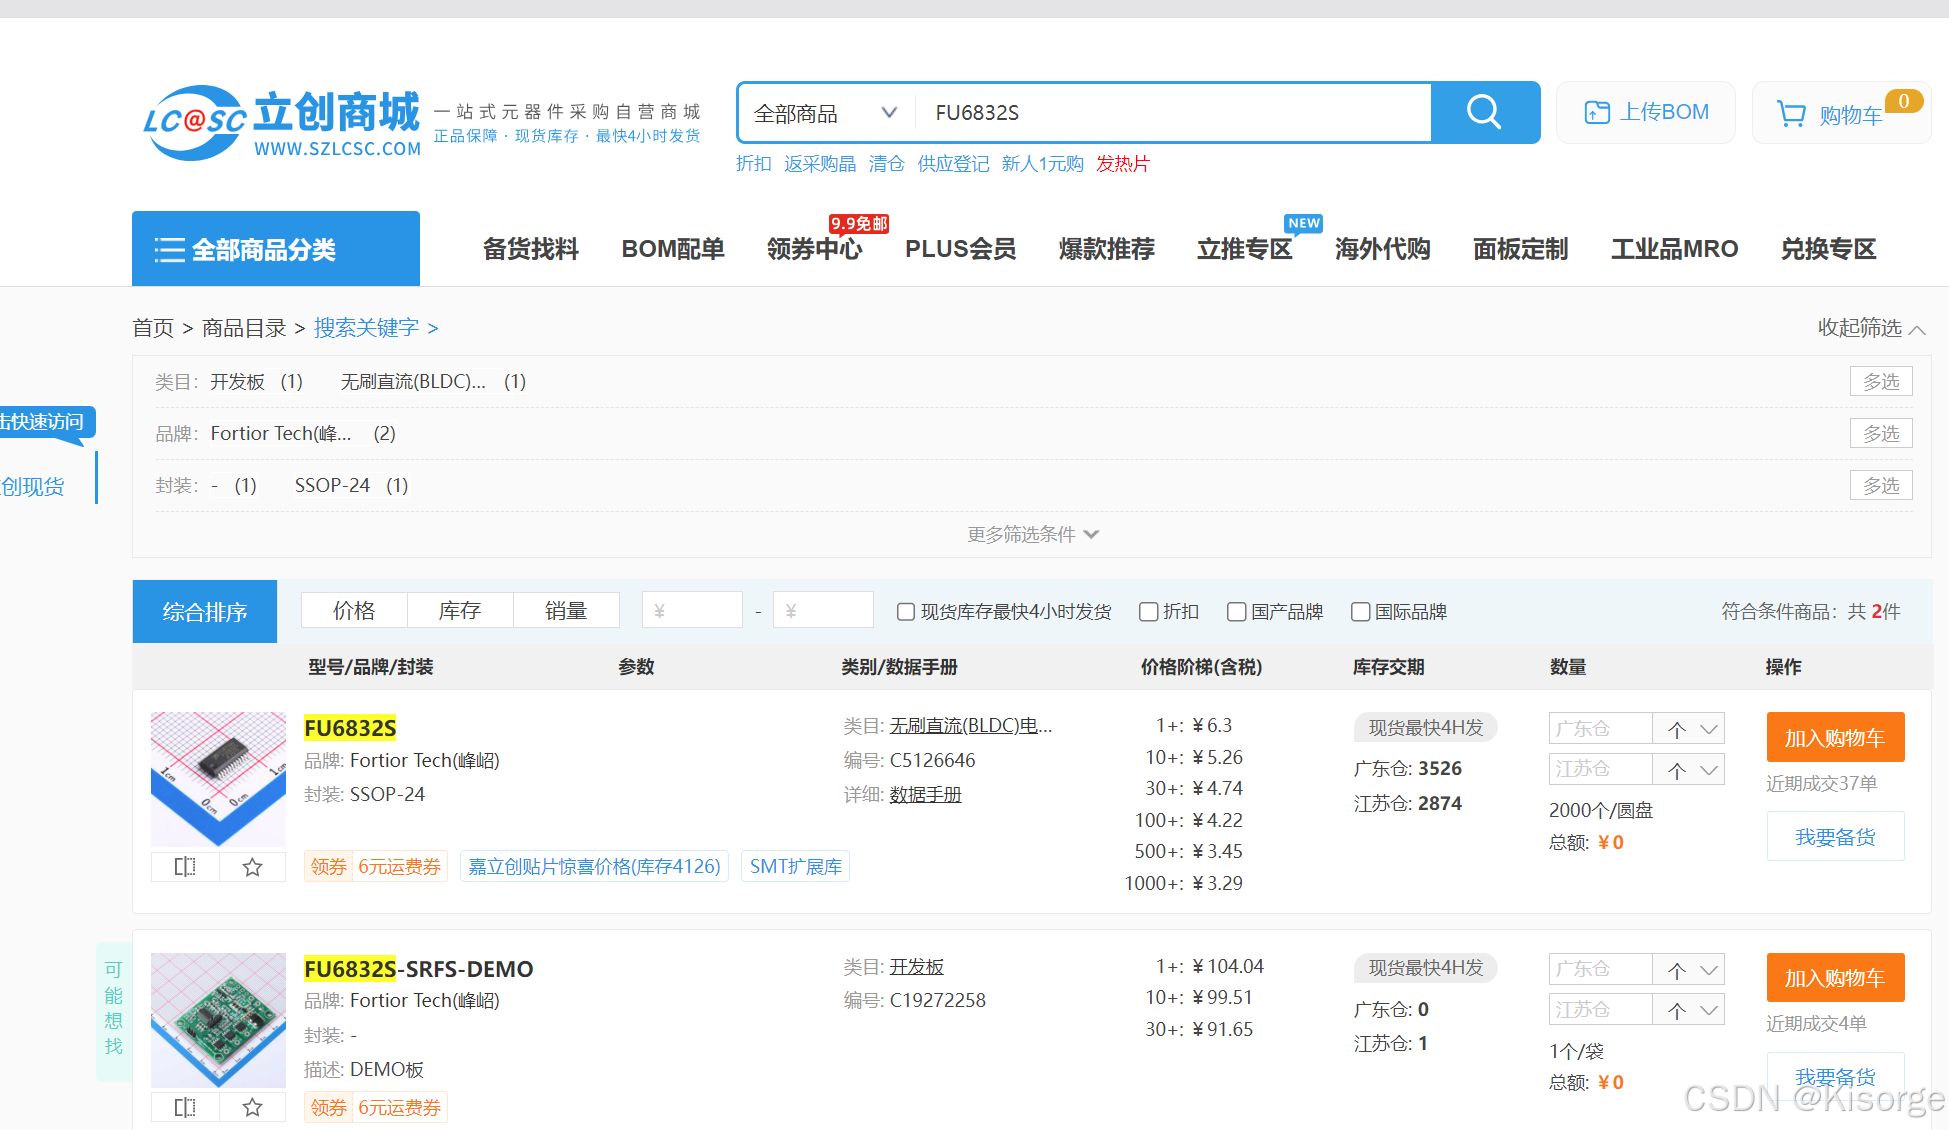Check the 国产品牌 checkbox
Viewport: 1949px width, 1130px height.
coord(1237,612)
